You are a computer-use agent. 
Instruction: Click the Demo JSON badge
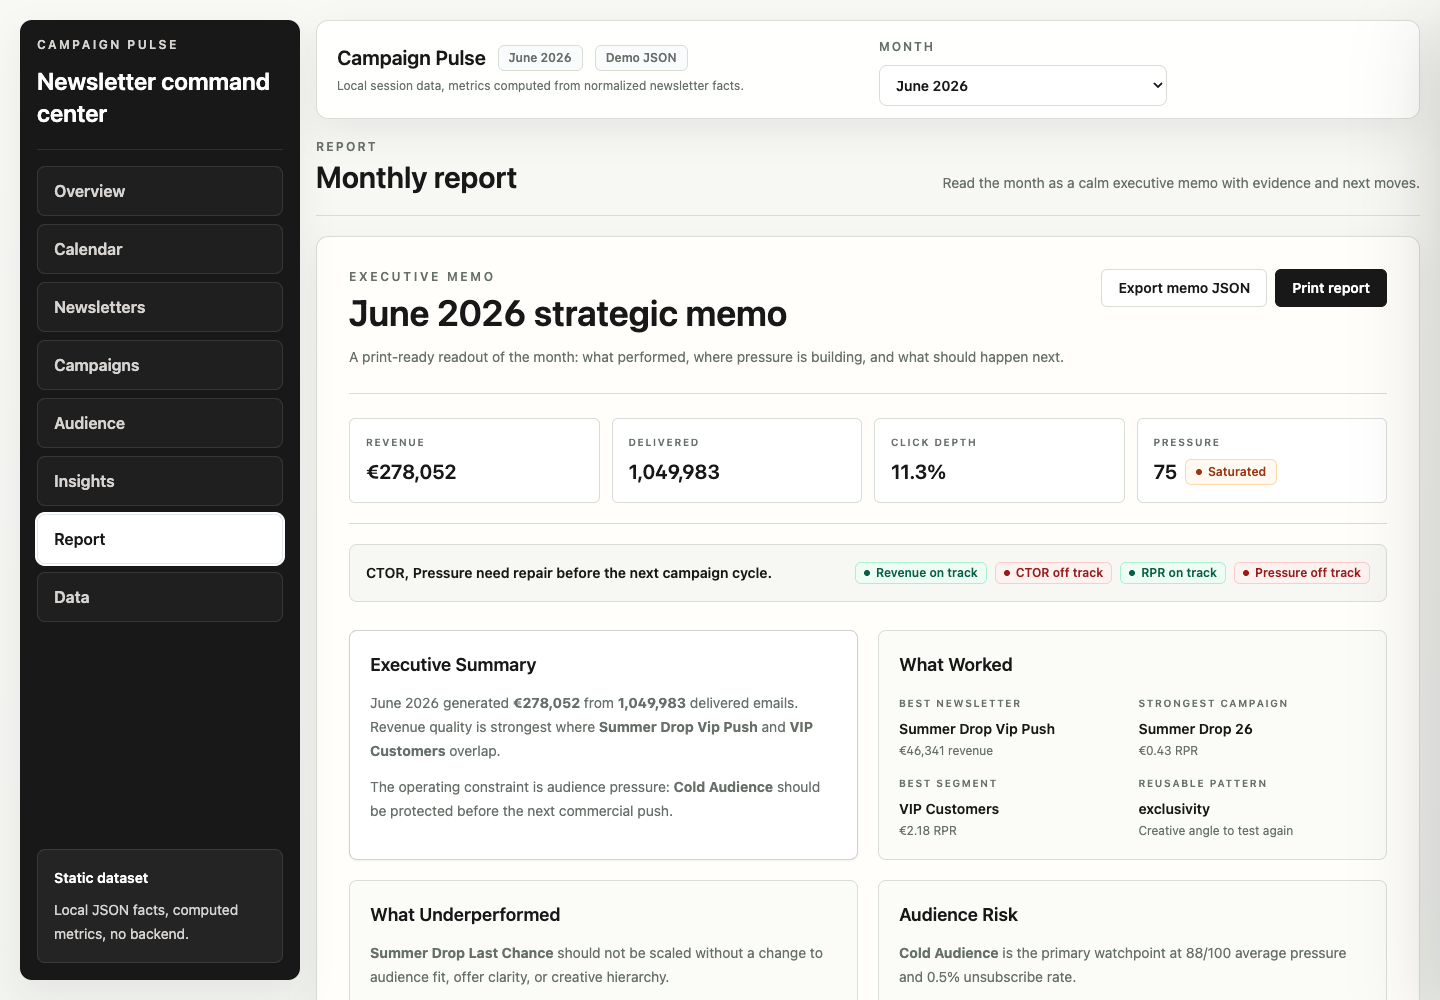pos(641,58)
